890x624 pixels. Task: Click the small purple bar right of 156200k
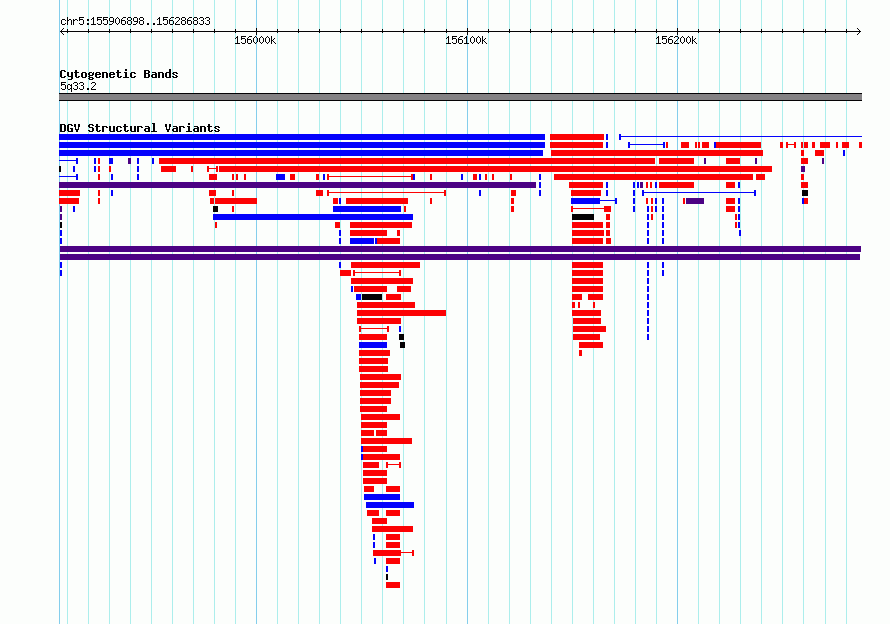point(695,201)
